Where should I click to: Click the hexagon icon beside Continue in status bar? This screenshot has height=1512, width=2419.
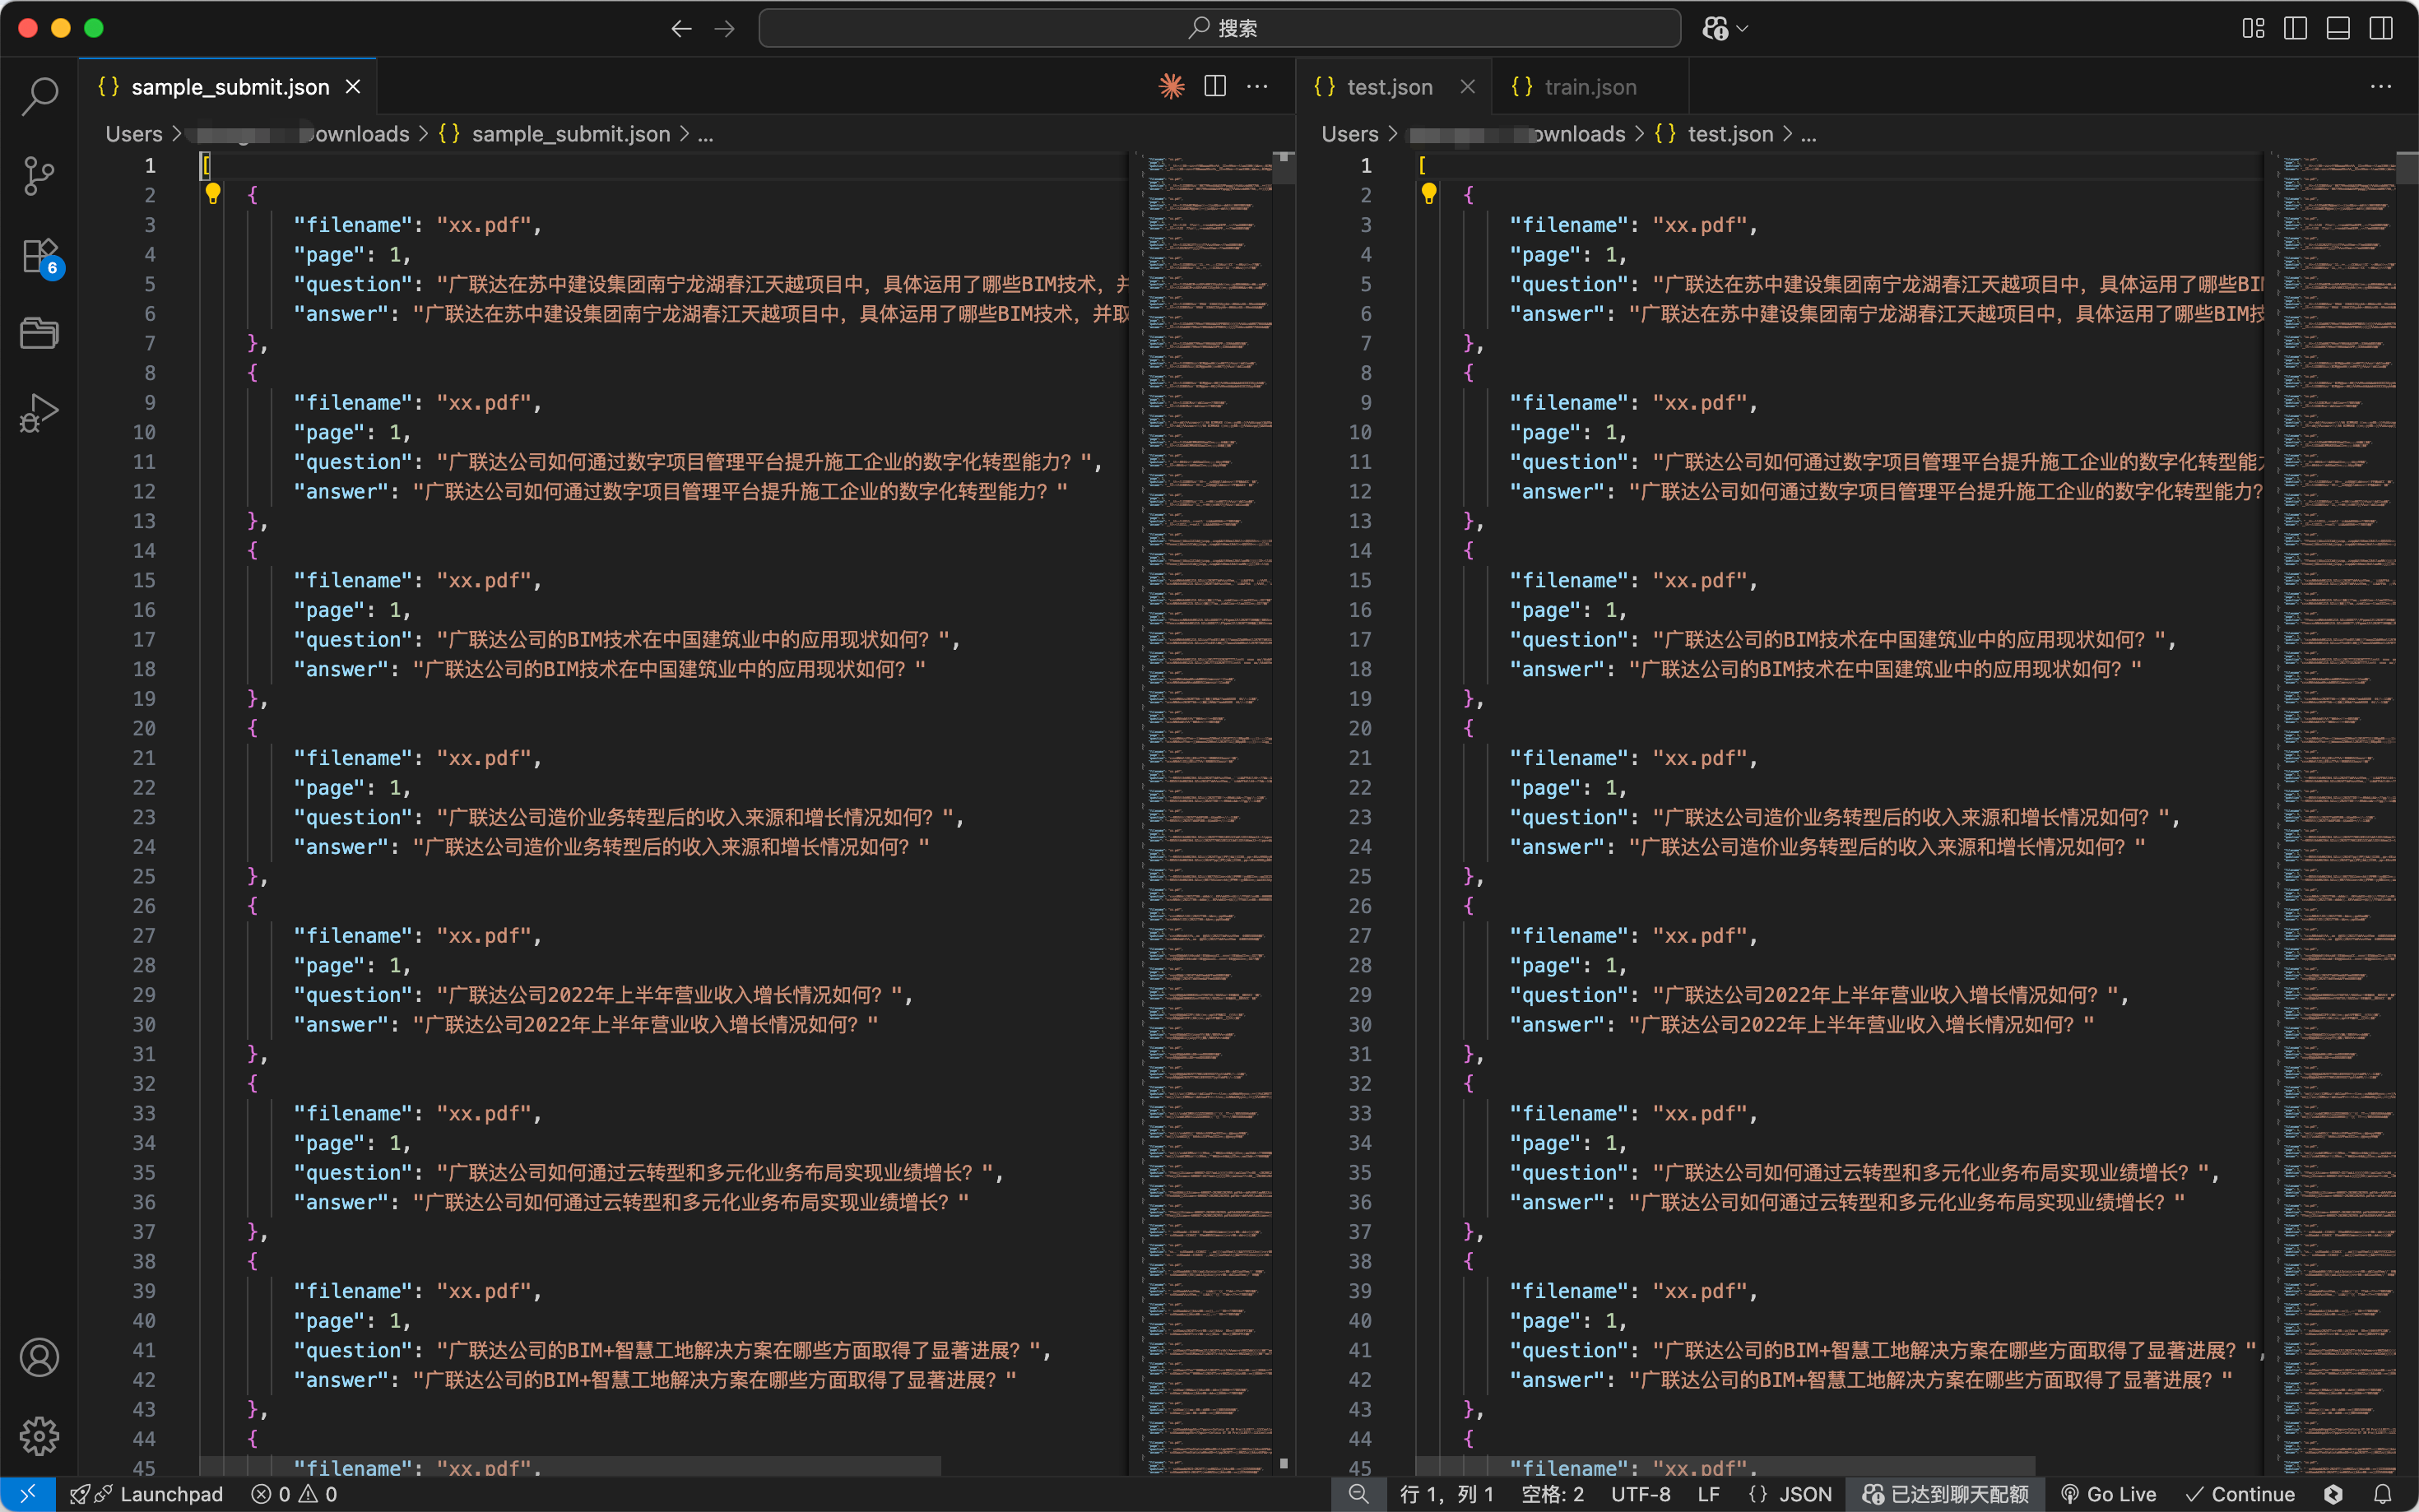2333,1494
